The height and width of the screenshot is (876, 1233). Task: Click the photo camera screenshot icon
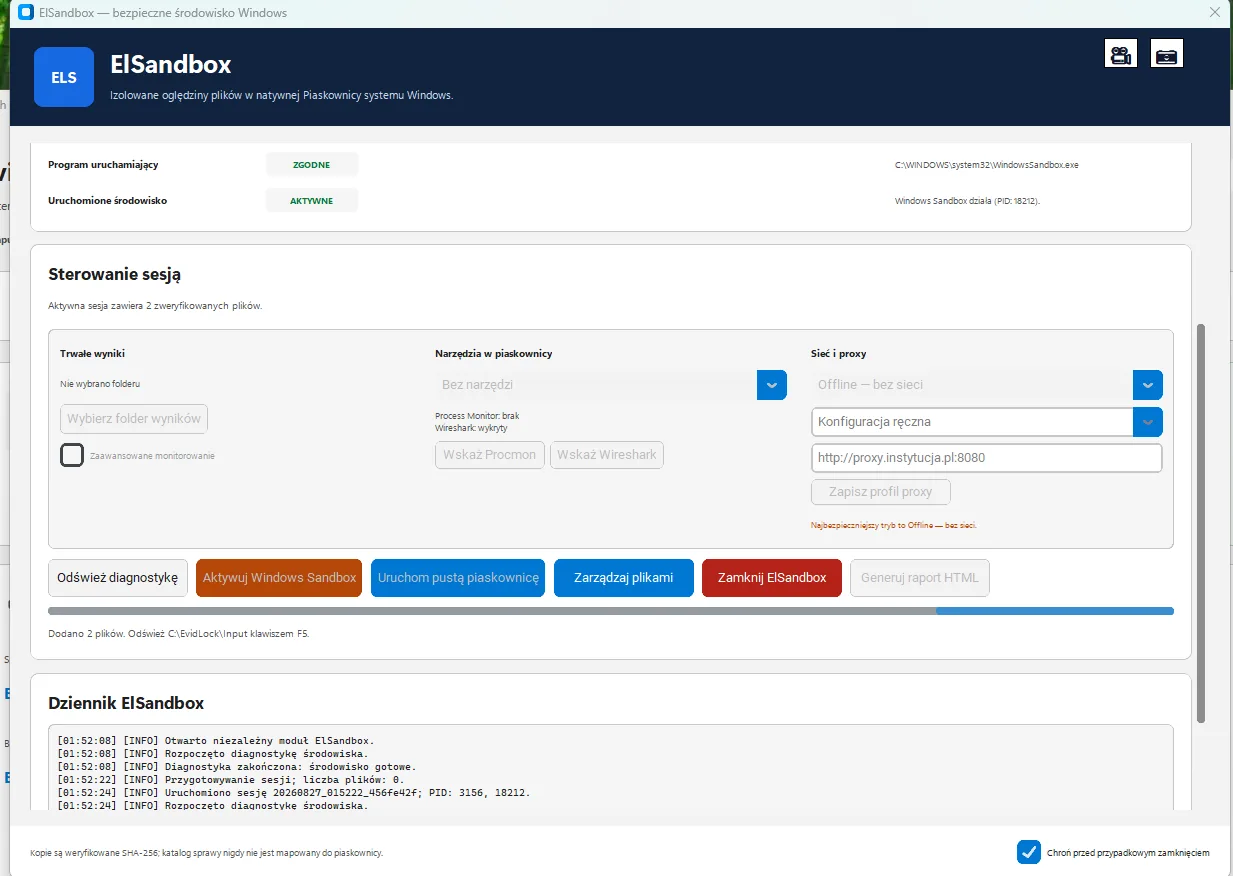(1167, 53)
